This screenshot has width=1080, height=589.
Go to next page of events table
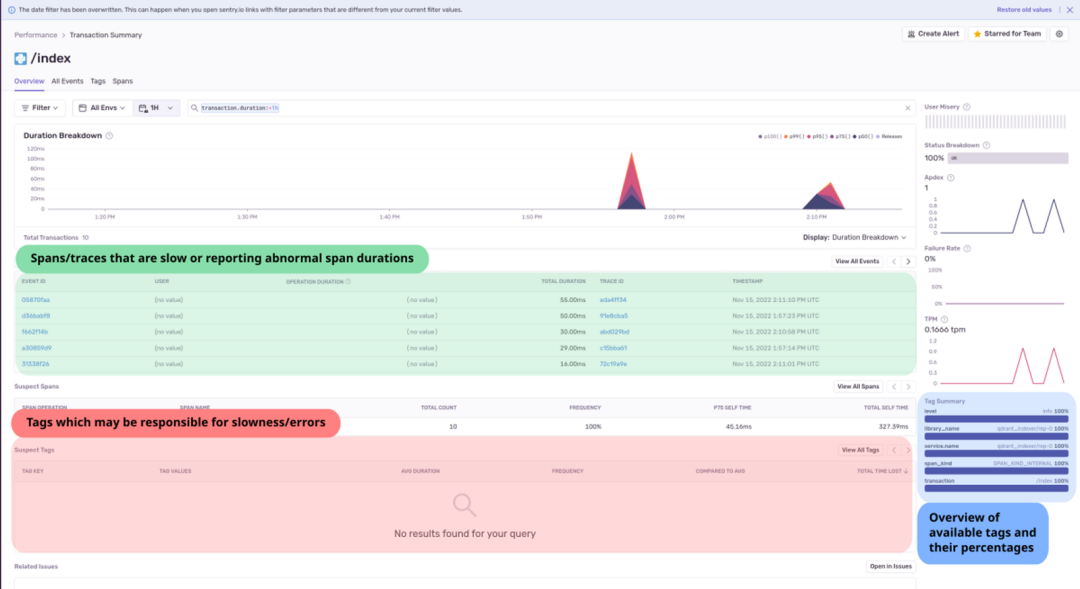[x=908, y=262]
